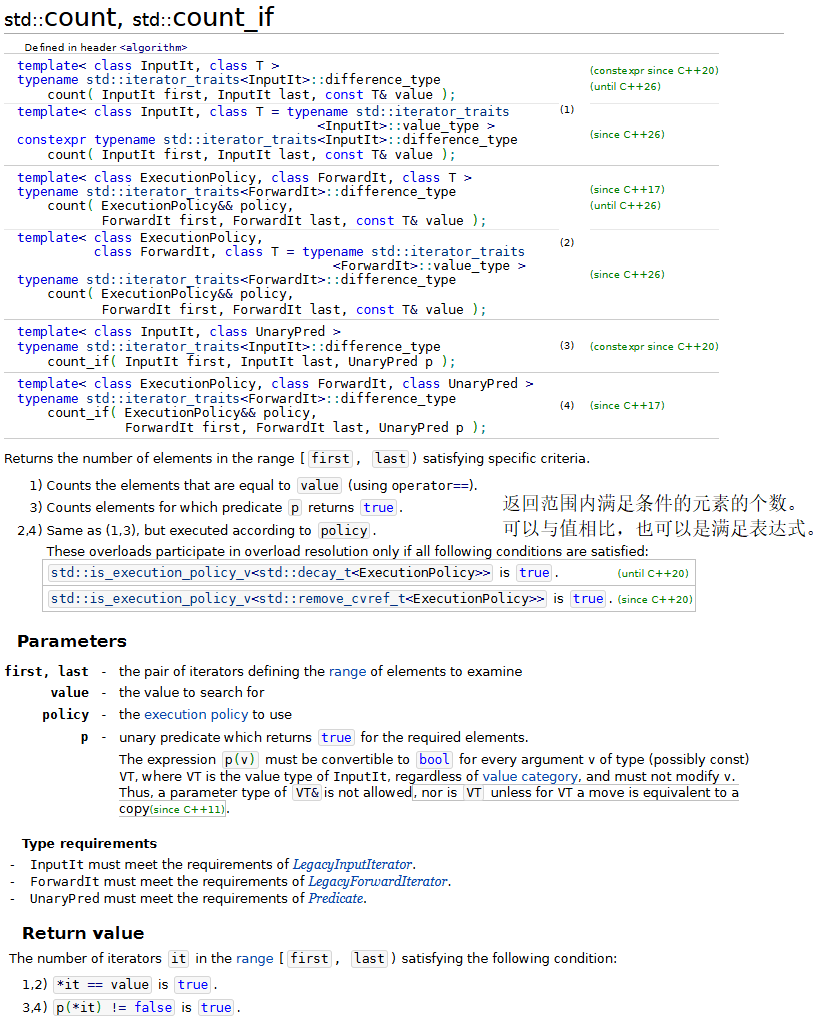The width and height of the screenshot is (827, 1027).
Task: Follow the LegacyForwardIterator link
Action: point(378,882)
